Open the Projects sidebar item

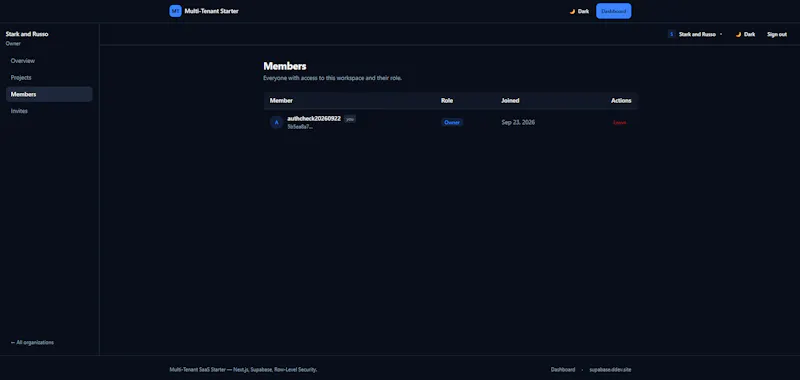point(49,78)
